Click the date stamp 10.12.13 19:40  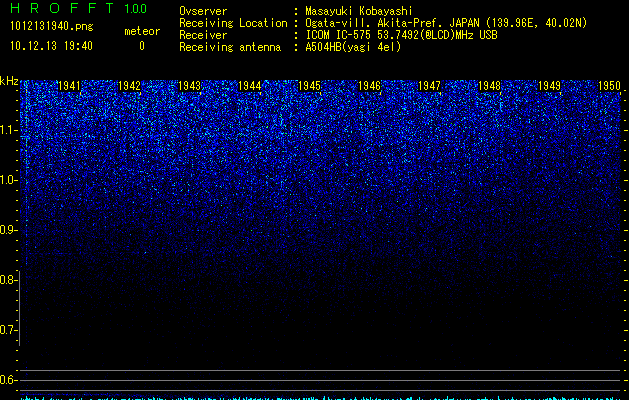(51, 46)
